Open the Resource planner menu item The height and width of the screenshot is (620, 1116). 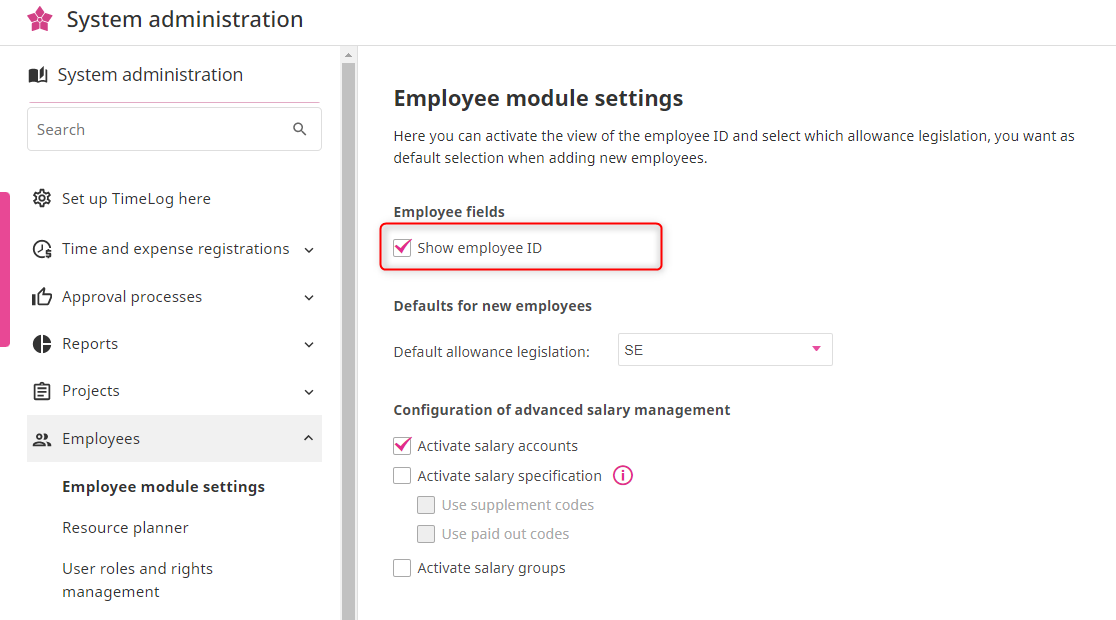(125, 527)
